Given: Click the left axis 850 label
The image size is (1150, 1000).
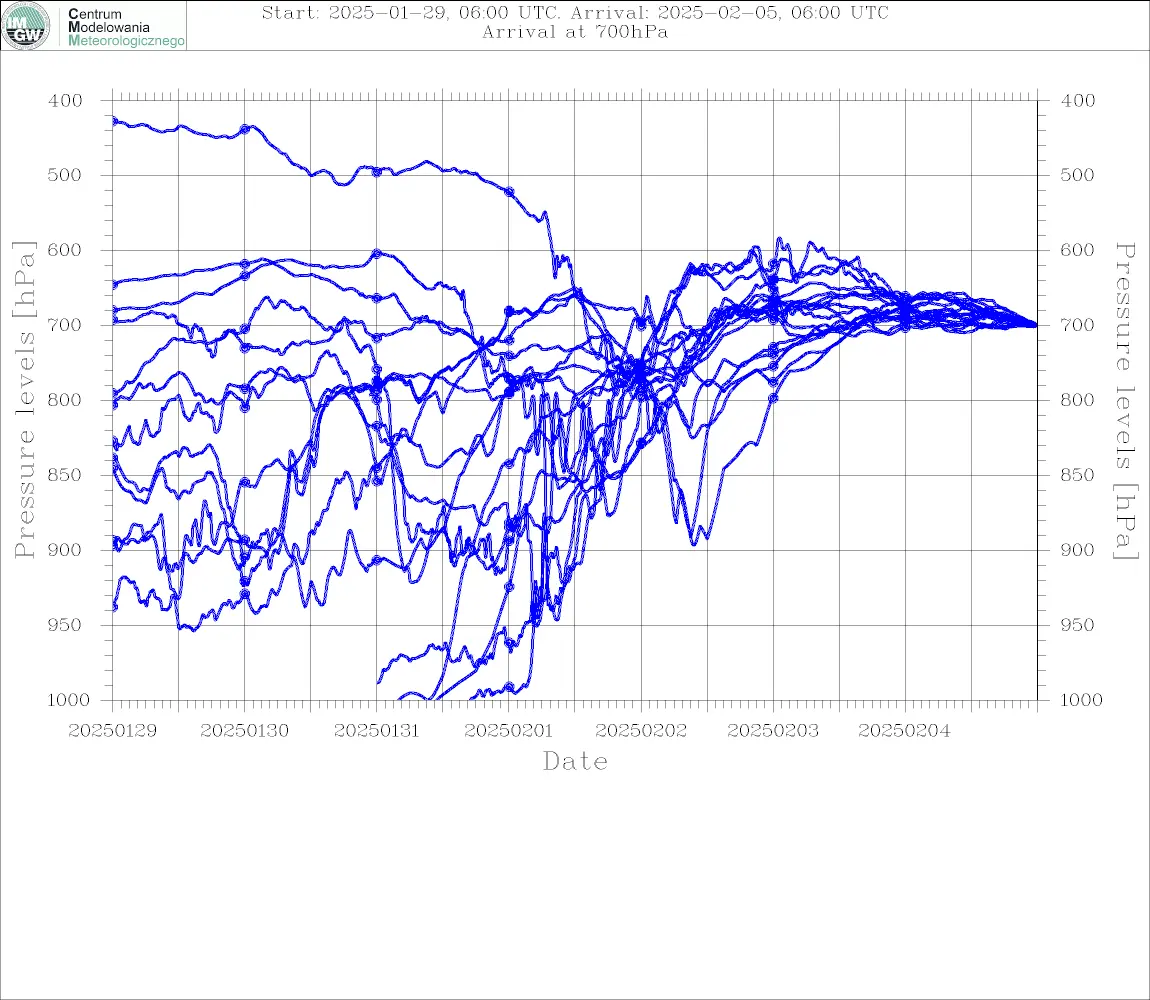Looking at the screenshot, I should tap(65, 475).
